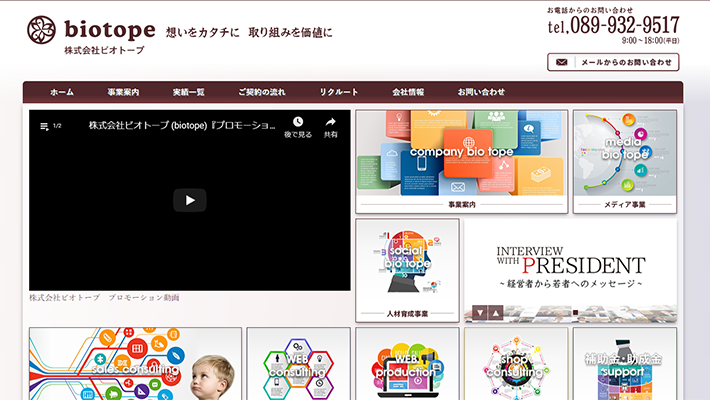Click the お電話からのお問い合わせ label
710x400 pixels.
pos(590,10)
